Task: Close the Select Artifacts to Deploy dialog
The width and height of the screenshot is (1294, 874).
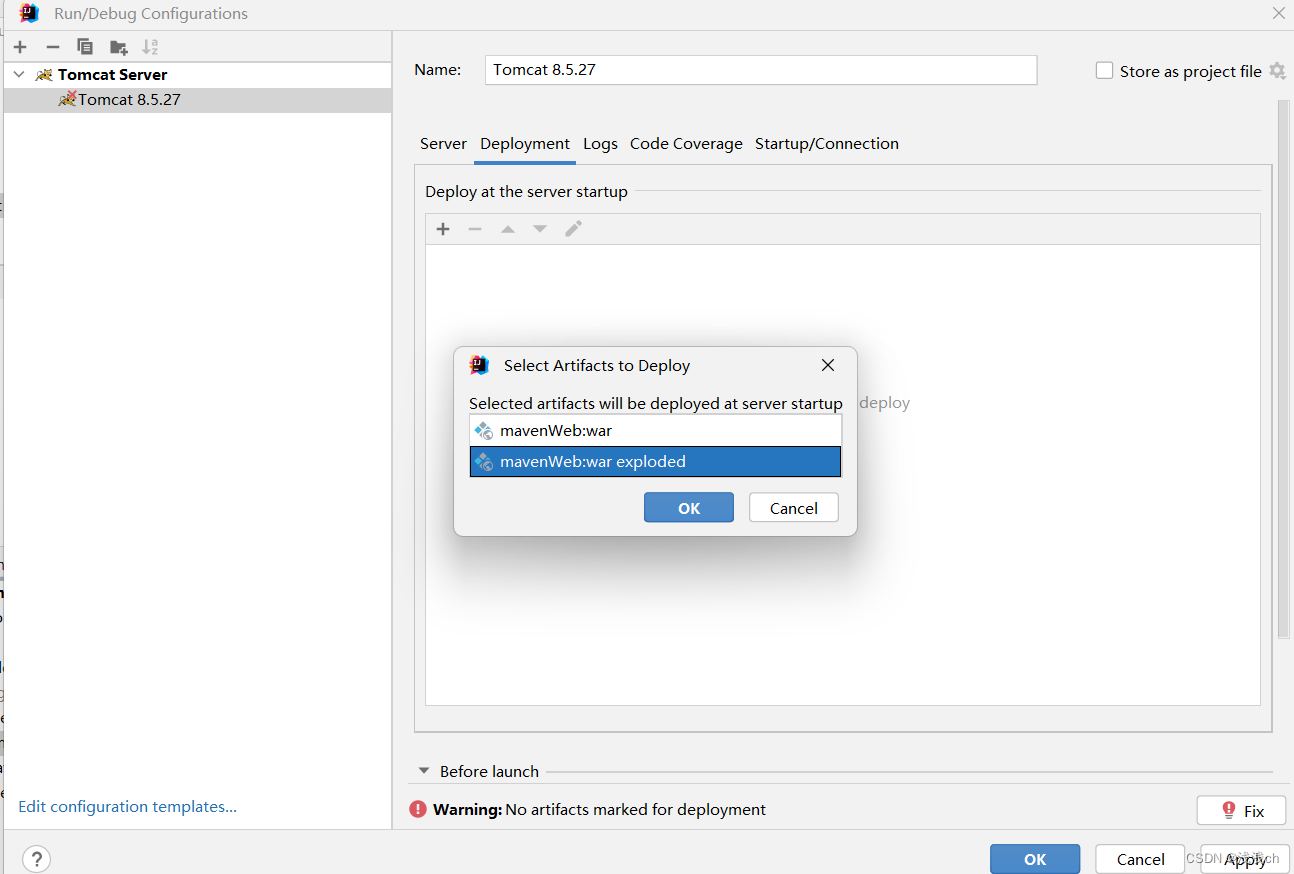Action: (828, 365)
